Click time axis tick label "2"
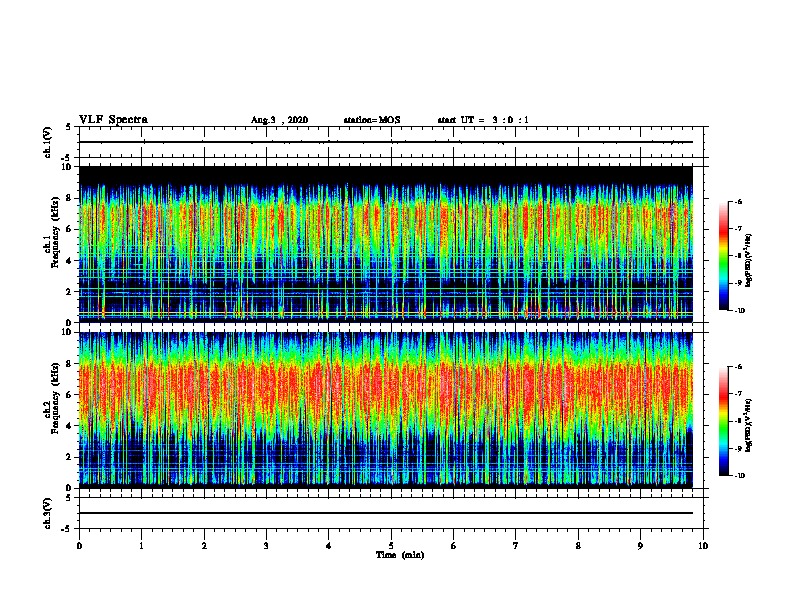The height and width of the screenshot is (612, 792). pyautogui.click(x=204, y=546)
